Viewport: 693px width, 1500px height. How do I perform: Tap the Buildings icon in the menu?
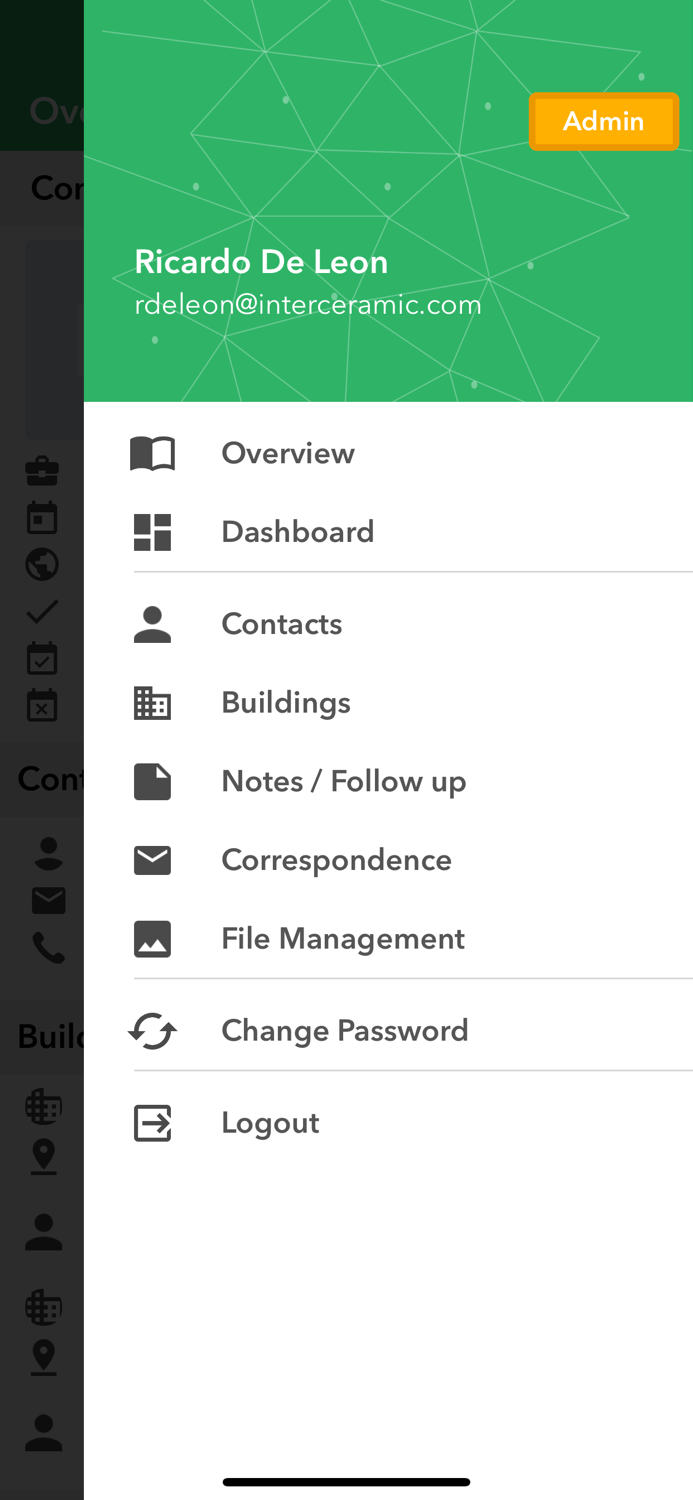tap(152, 703)
